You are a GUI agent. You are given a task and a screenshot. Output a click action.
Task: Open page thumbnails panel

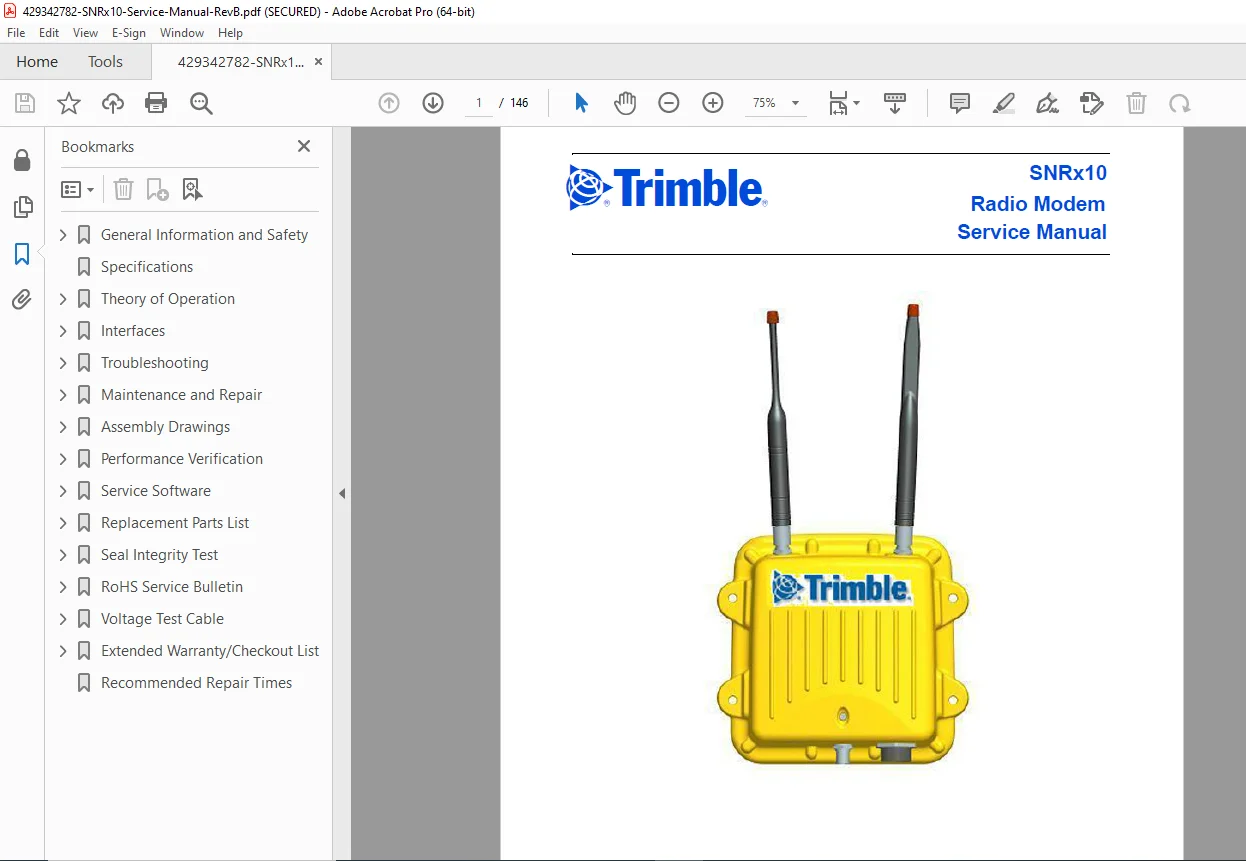coord(22,207)
